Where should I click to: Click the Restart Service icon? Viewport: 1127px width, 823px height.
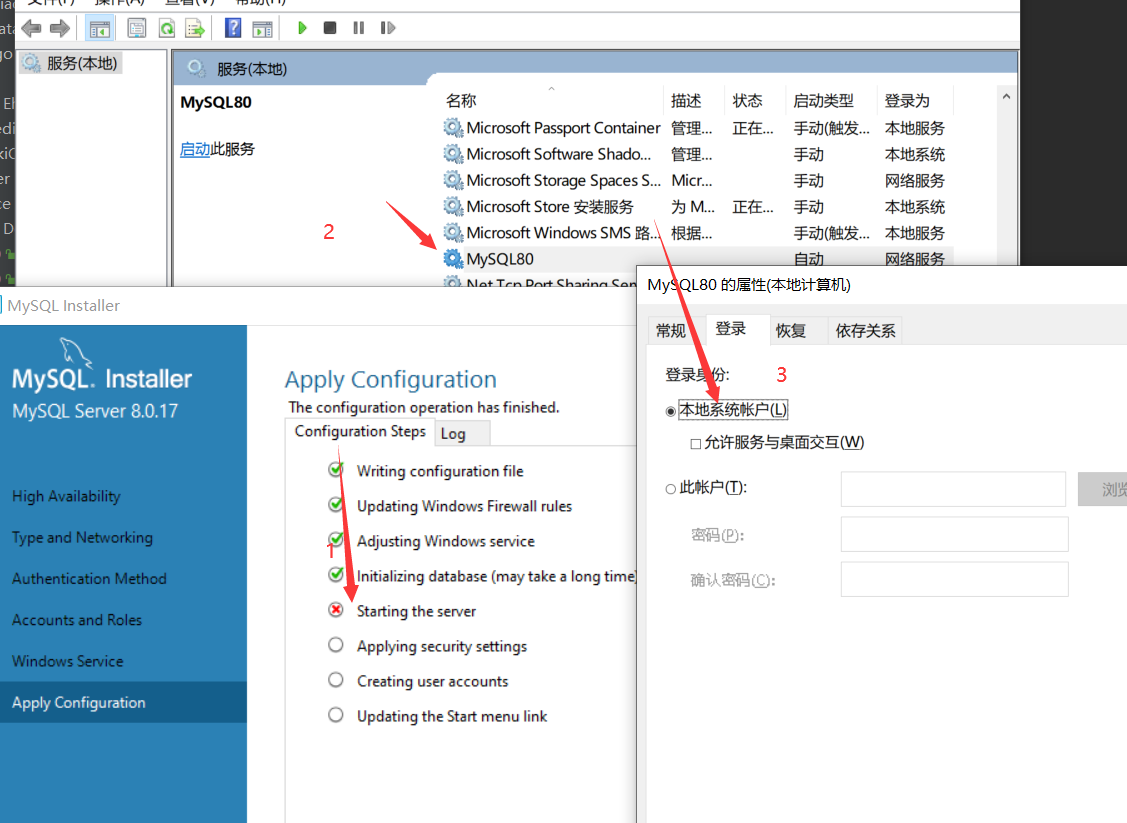387,28
